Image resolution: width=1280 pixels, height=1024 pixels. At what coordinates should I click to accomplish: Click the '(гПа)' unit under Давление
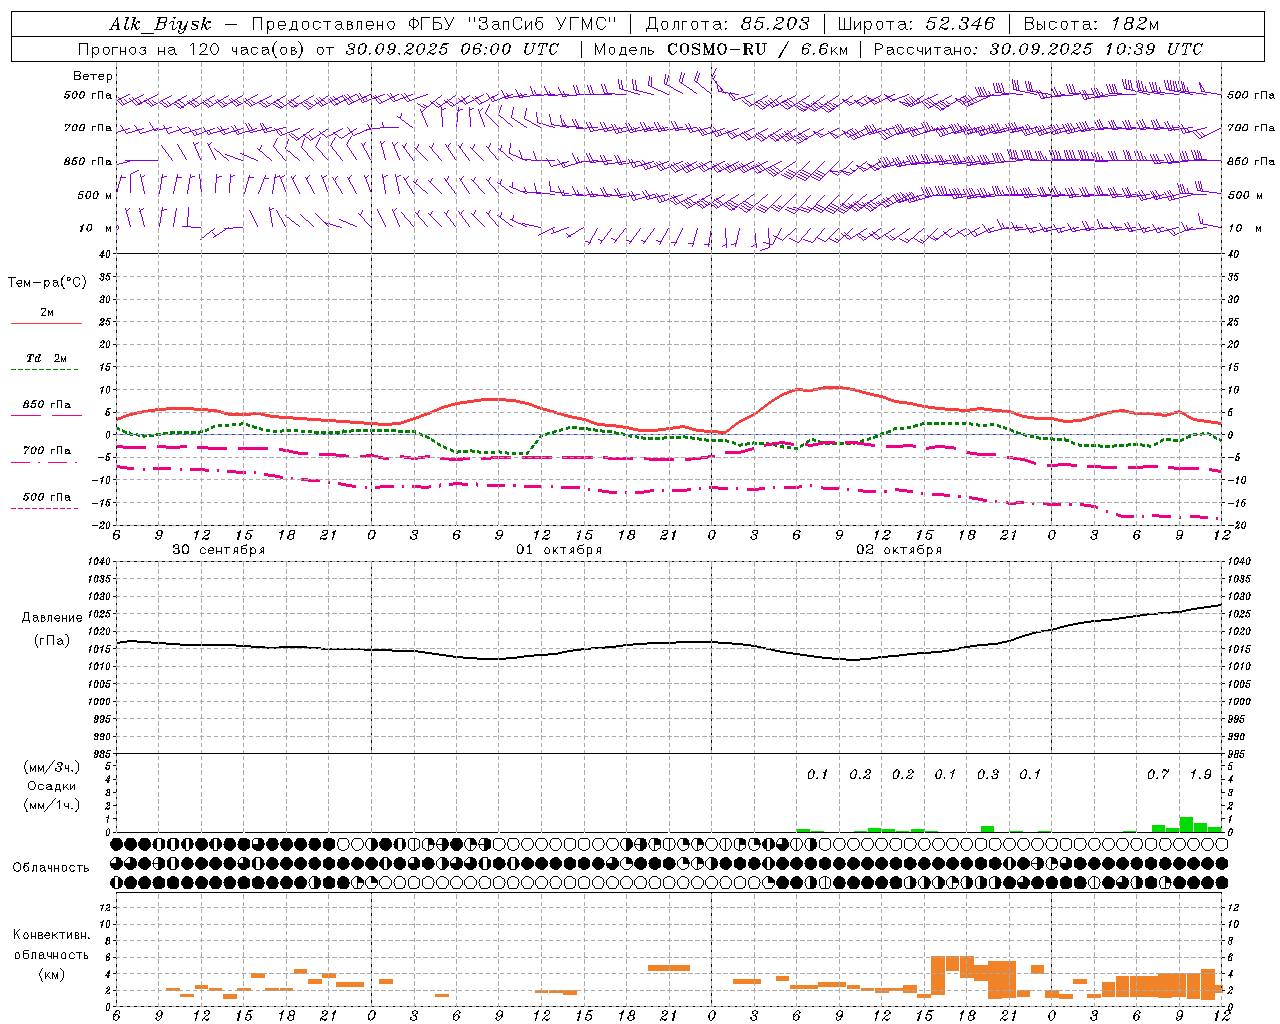click(x=52, y=640)
